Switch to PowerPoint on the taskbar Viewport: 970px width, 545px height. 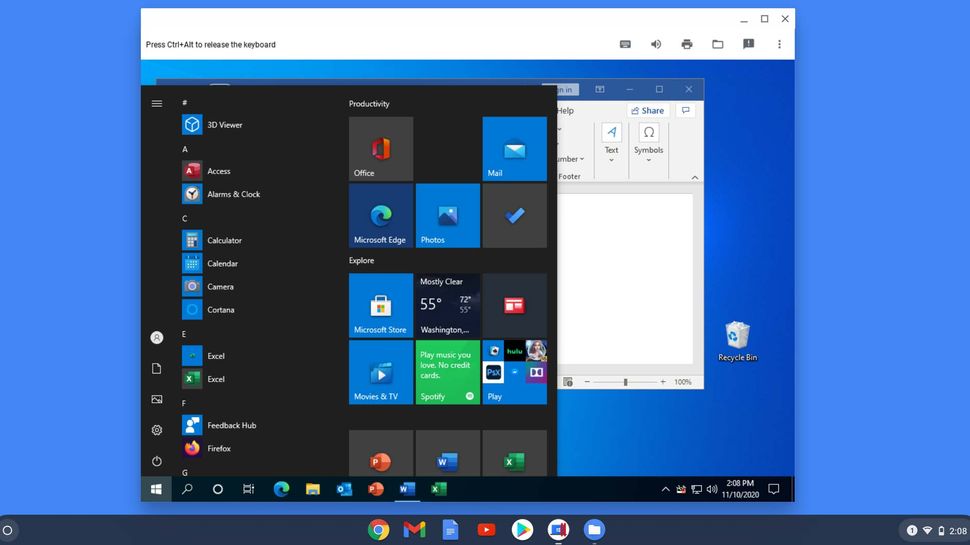(376, 489)
